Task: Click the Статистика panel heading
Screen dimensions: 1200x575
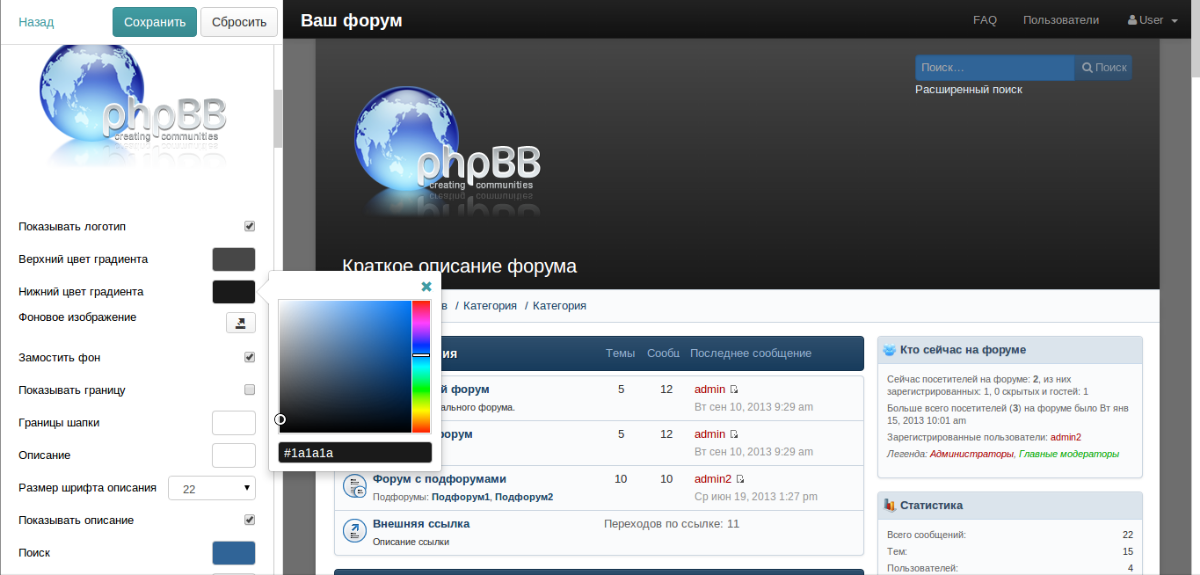Action: point(931,505)
